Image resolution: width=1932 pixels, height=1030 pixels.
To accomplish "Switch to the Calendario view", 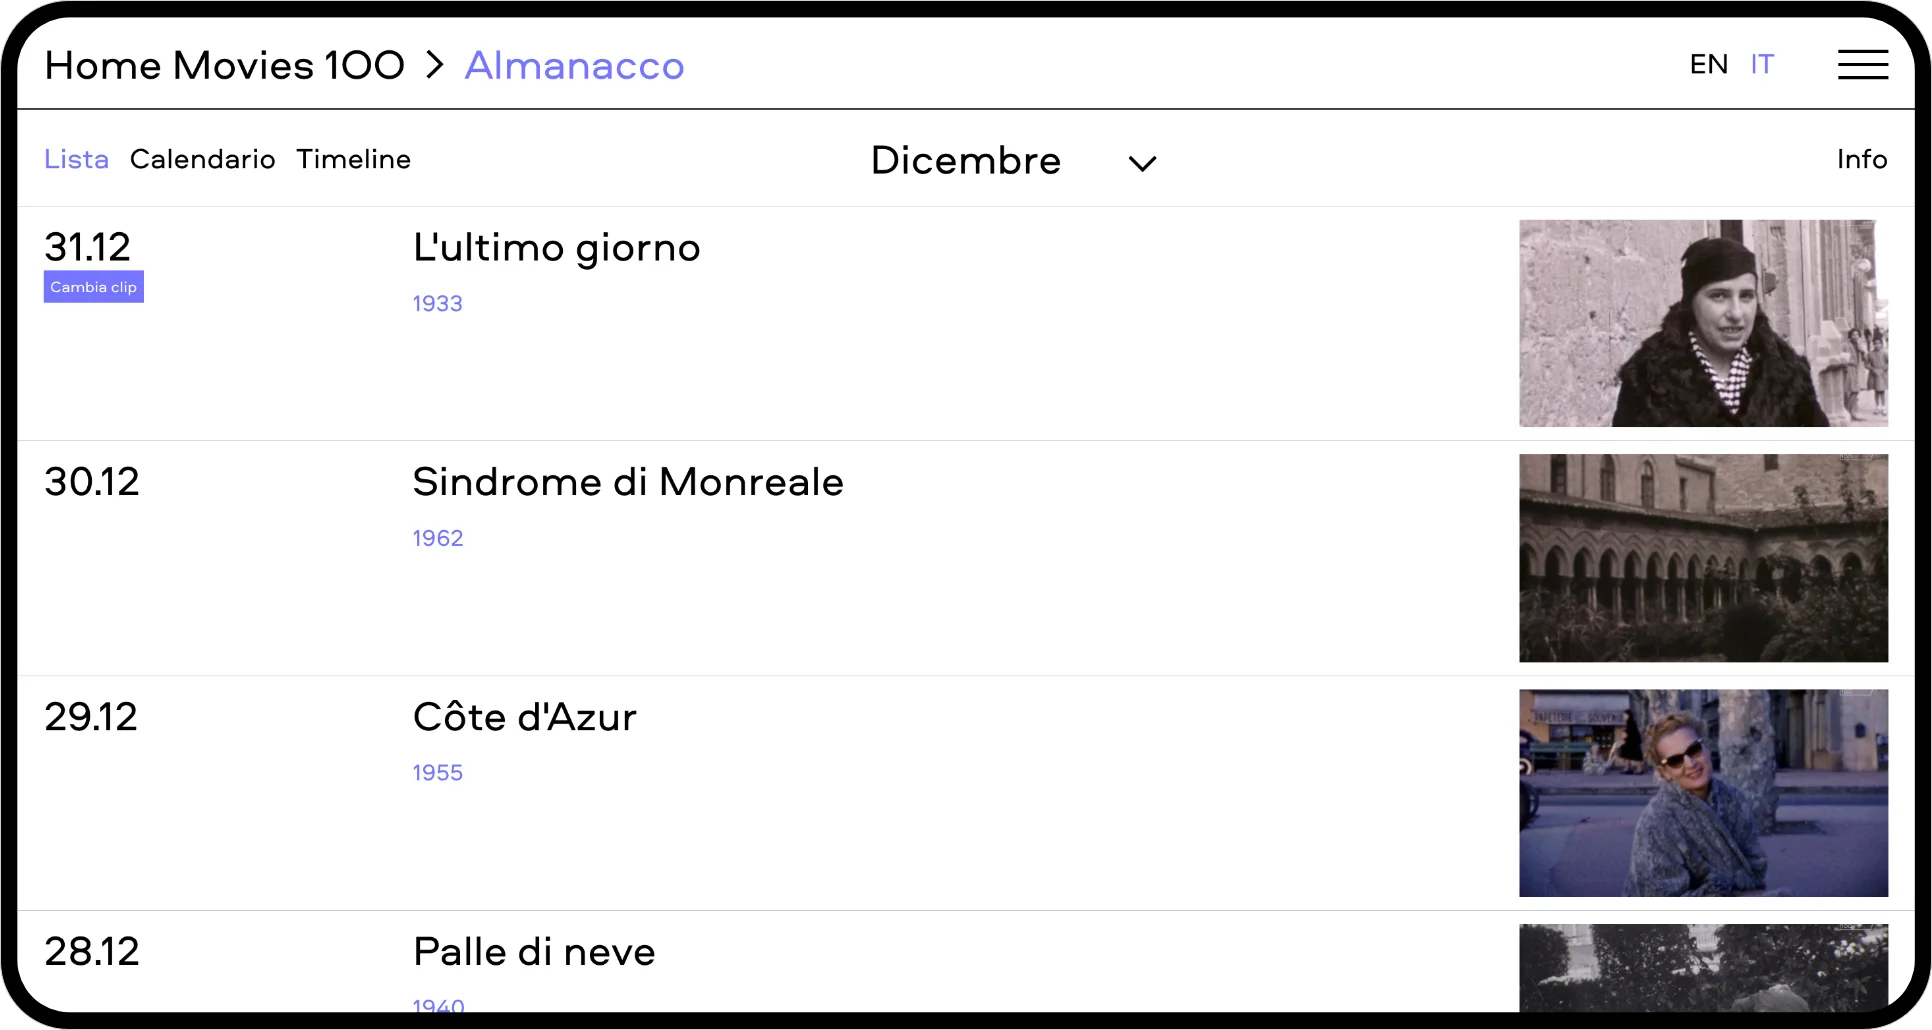I will [x=202, y=160].
